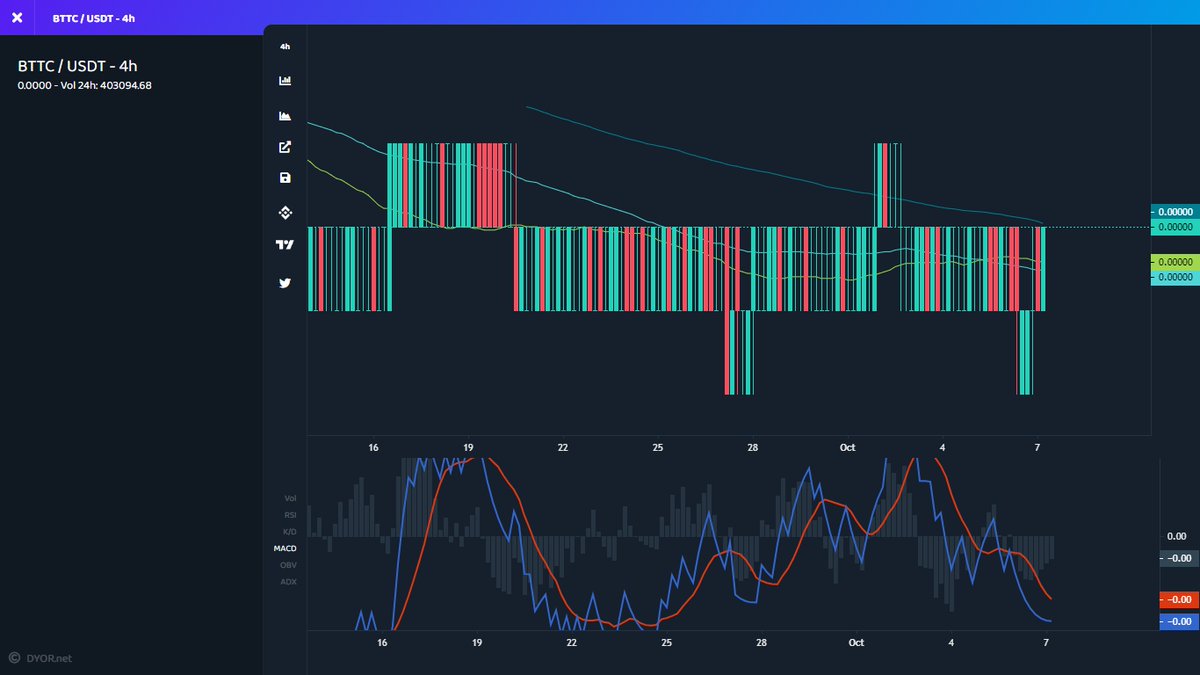The height and width of the screenshot is (675, 1200).
Task: Click the Oct date marker on price axis
Action: 847,447
